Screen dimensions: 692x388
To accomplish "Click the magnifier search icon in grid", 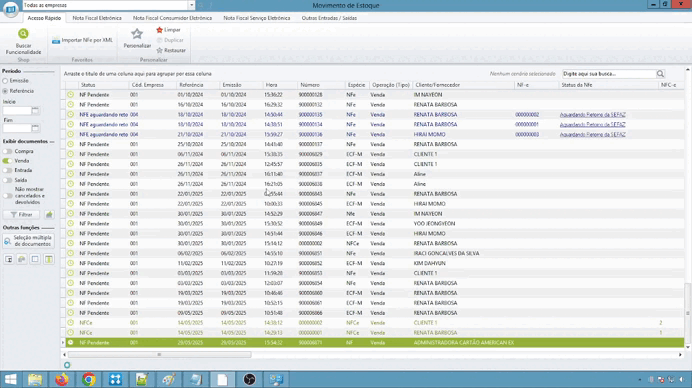I will pyautogui.click(x=660, y=74).
